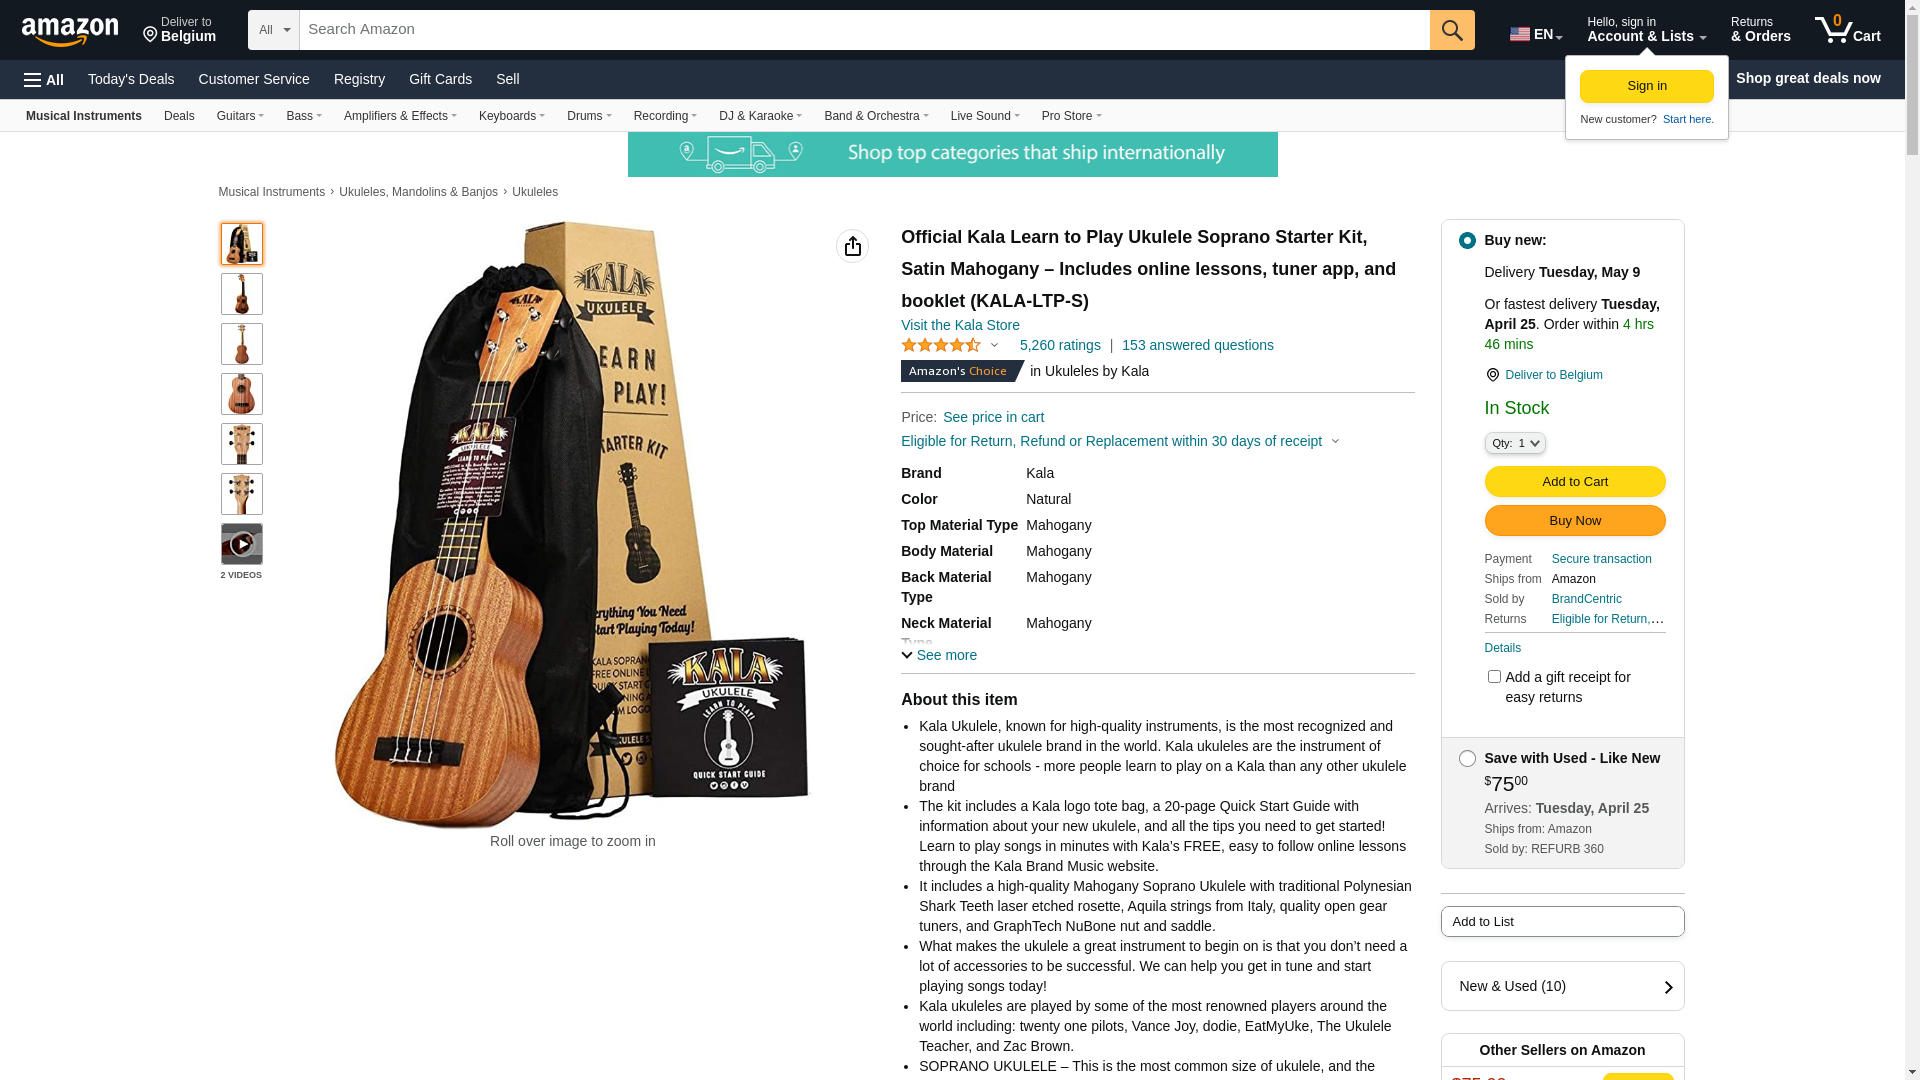This screenshot has width=1920, height=1080.
Task: Open the All hamburger menu
Action: click(44, 80)
